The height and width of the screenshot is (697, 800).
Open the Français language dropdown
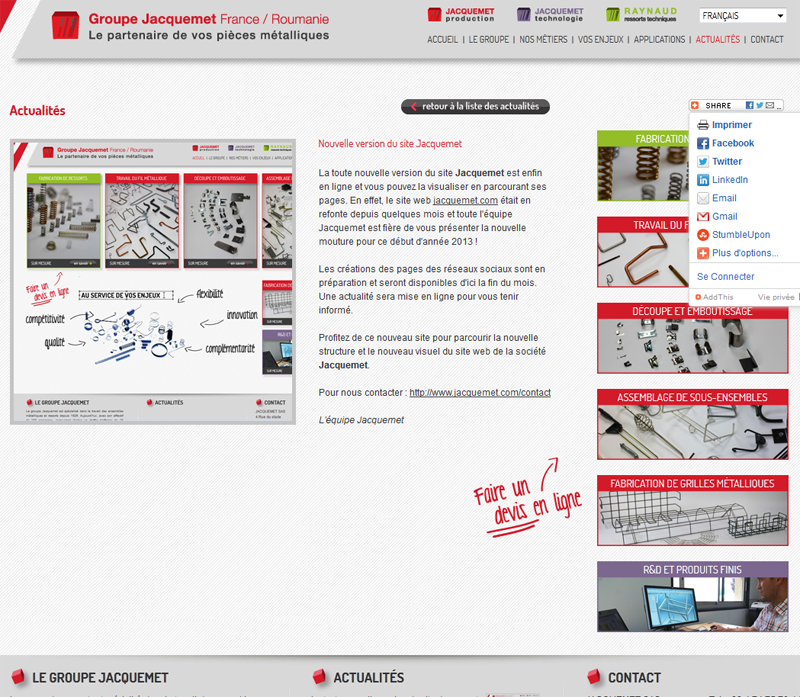click(742, 16)
